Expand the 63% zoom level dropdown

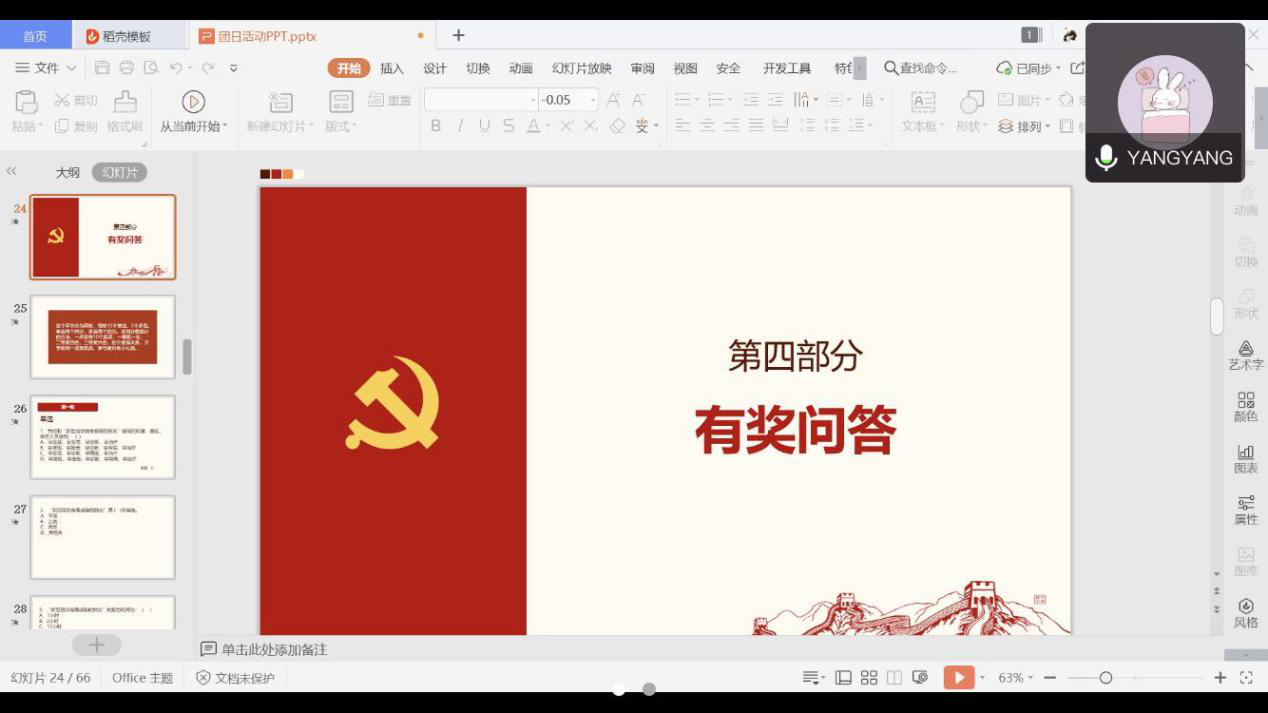pos(1030,678)
